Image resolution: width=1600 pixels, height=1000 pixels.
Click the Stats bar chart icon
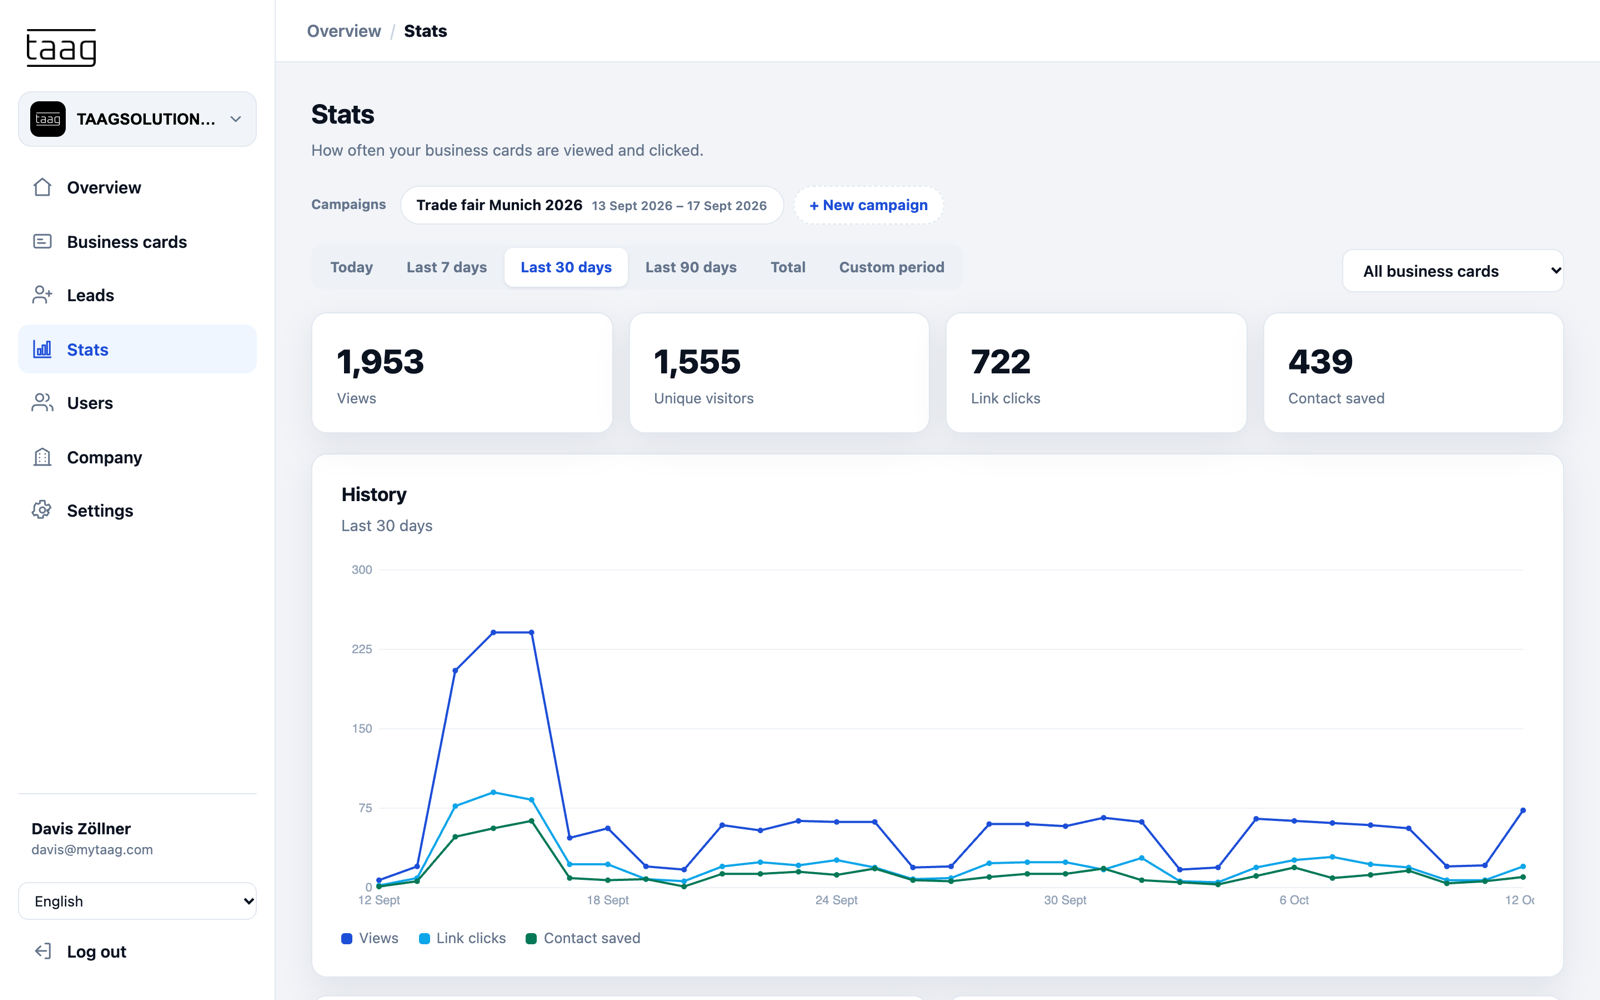(42, 349)
